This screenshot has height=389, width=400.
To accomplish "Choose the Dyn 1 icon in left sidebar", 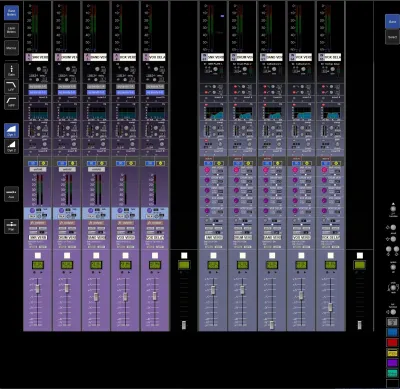I will click(x=11, y=130).
